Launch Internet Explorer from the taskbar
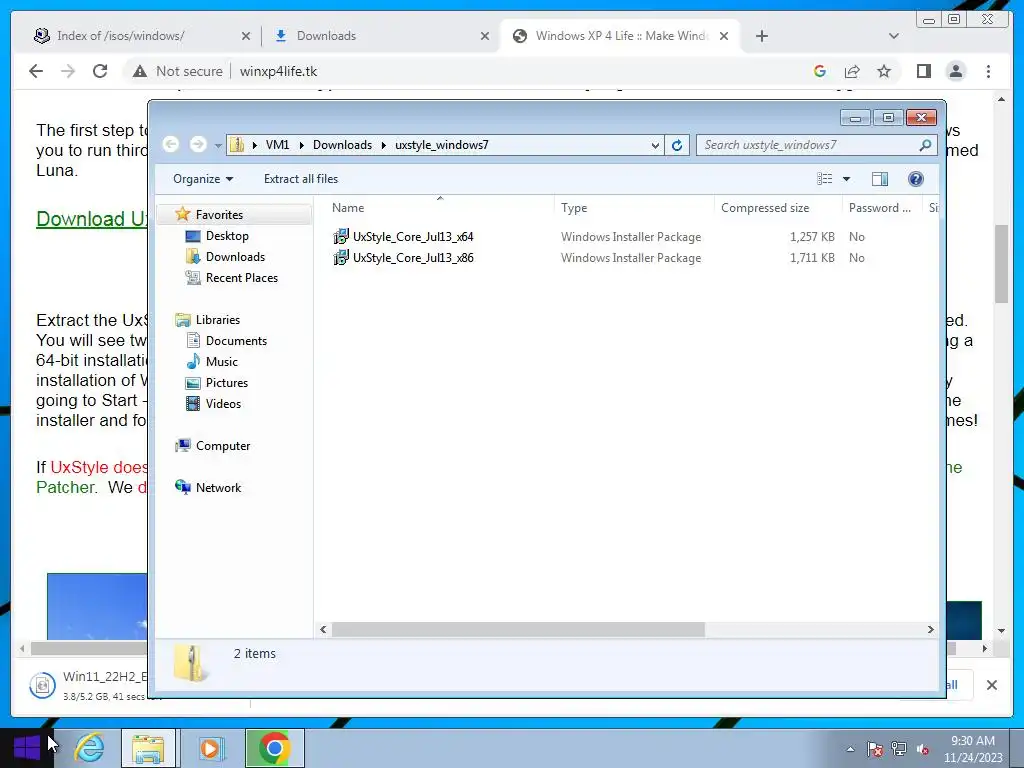The width and height of the screenshot is (1024, 768). (89, 748)
